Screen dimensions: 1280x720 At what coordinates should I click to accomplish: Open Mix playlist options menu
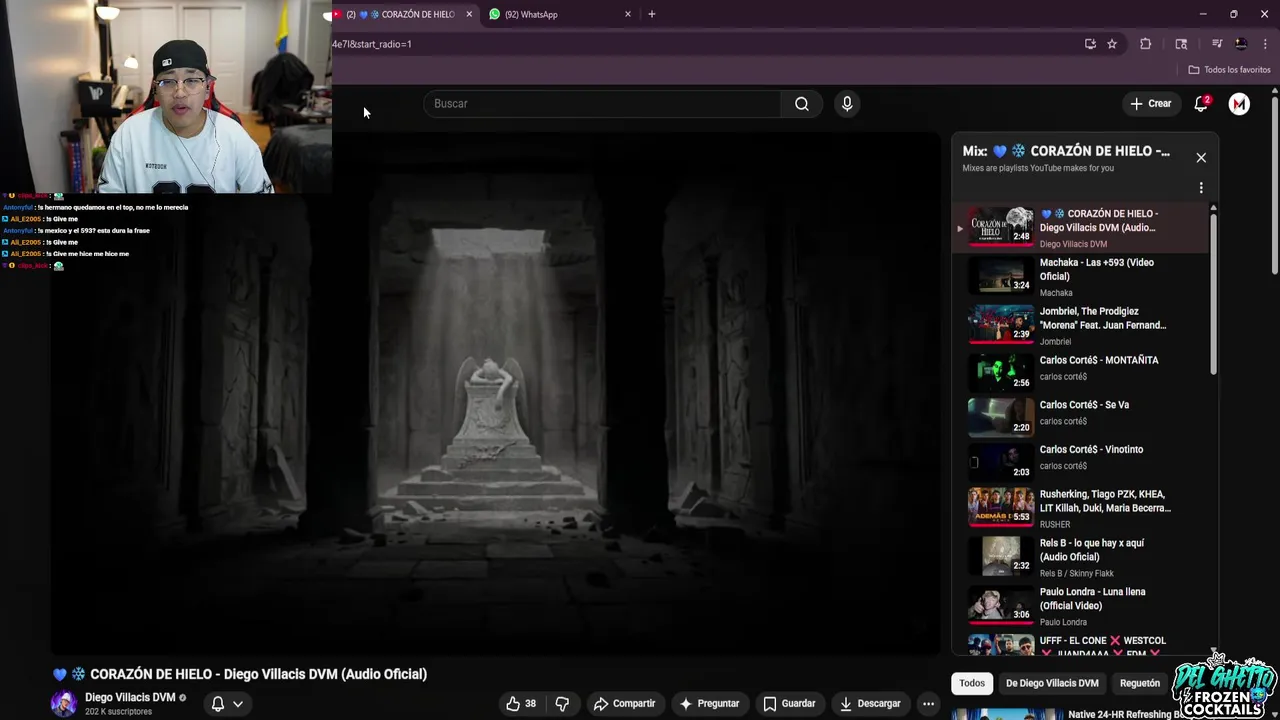click(x=1201, y=187)
